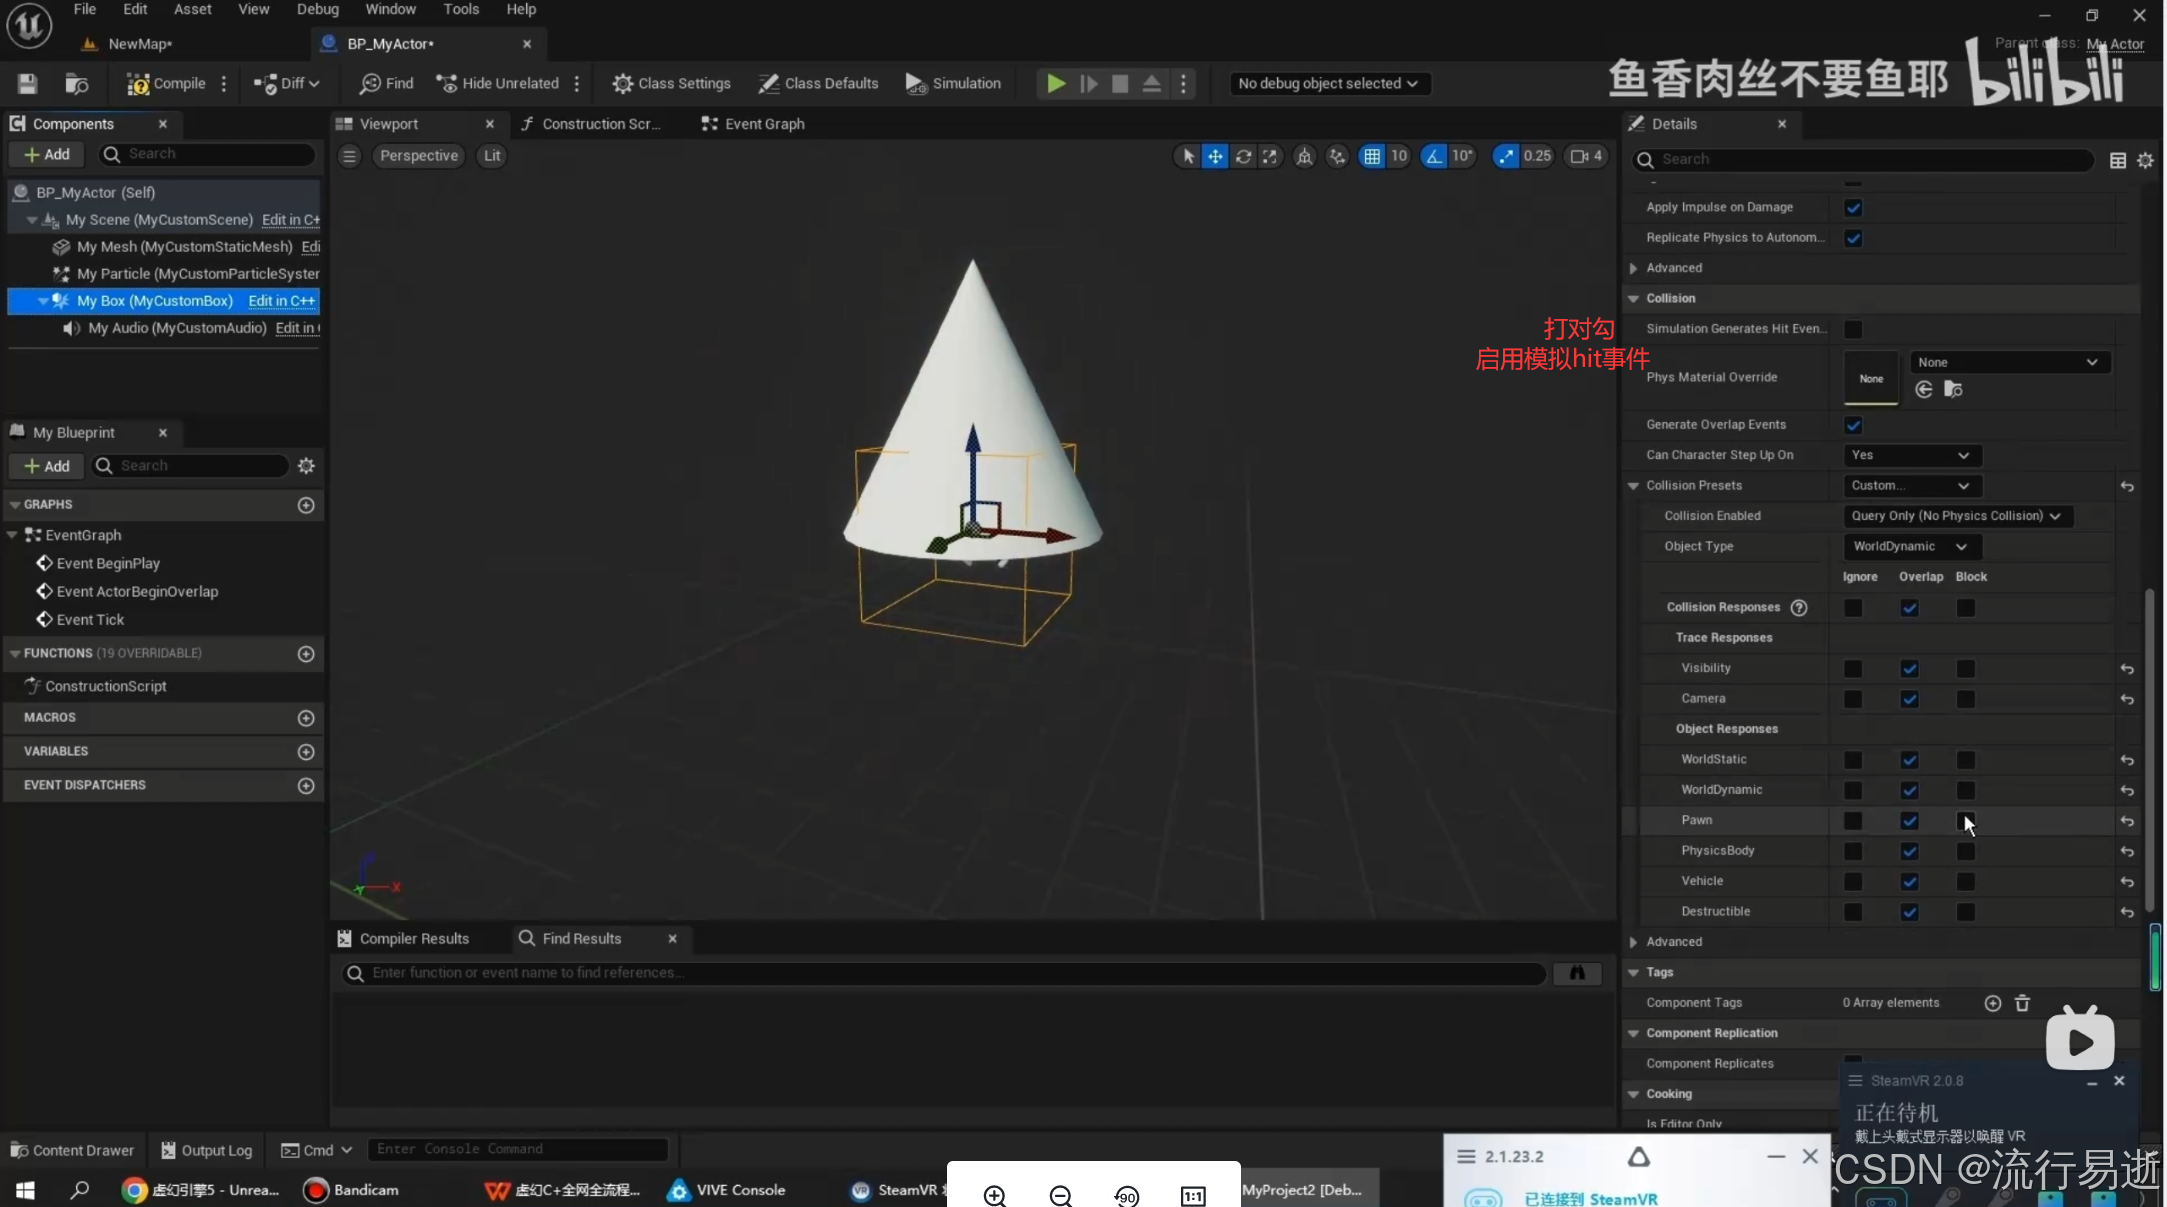Image resolution: width=2167 pixels, height=1207 pixels.
Task: Open Details panel settings gear
Action: (x=2145, y=160)
